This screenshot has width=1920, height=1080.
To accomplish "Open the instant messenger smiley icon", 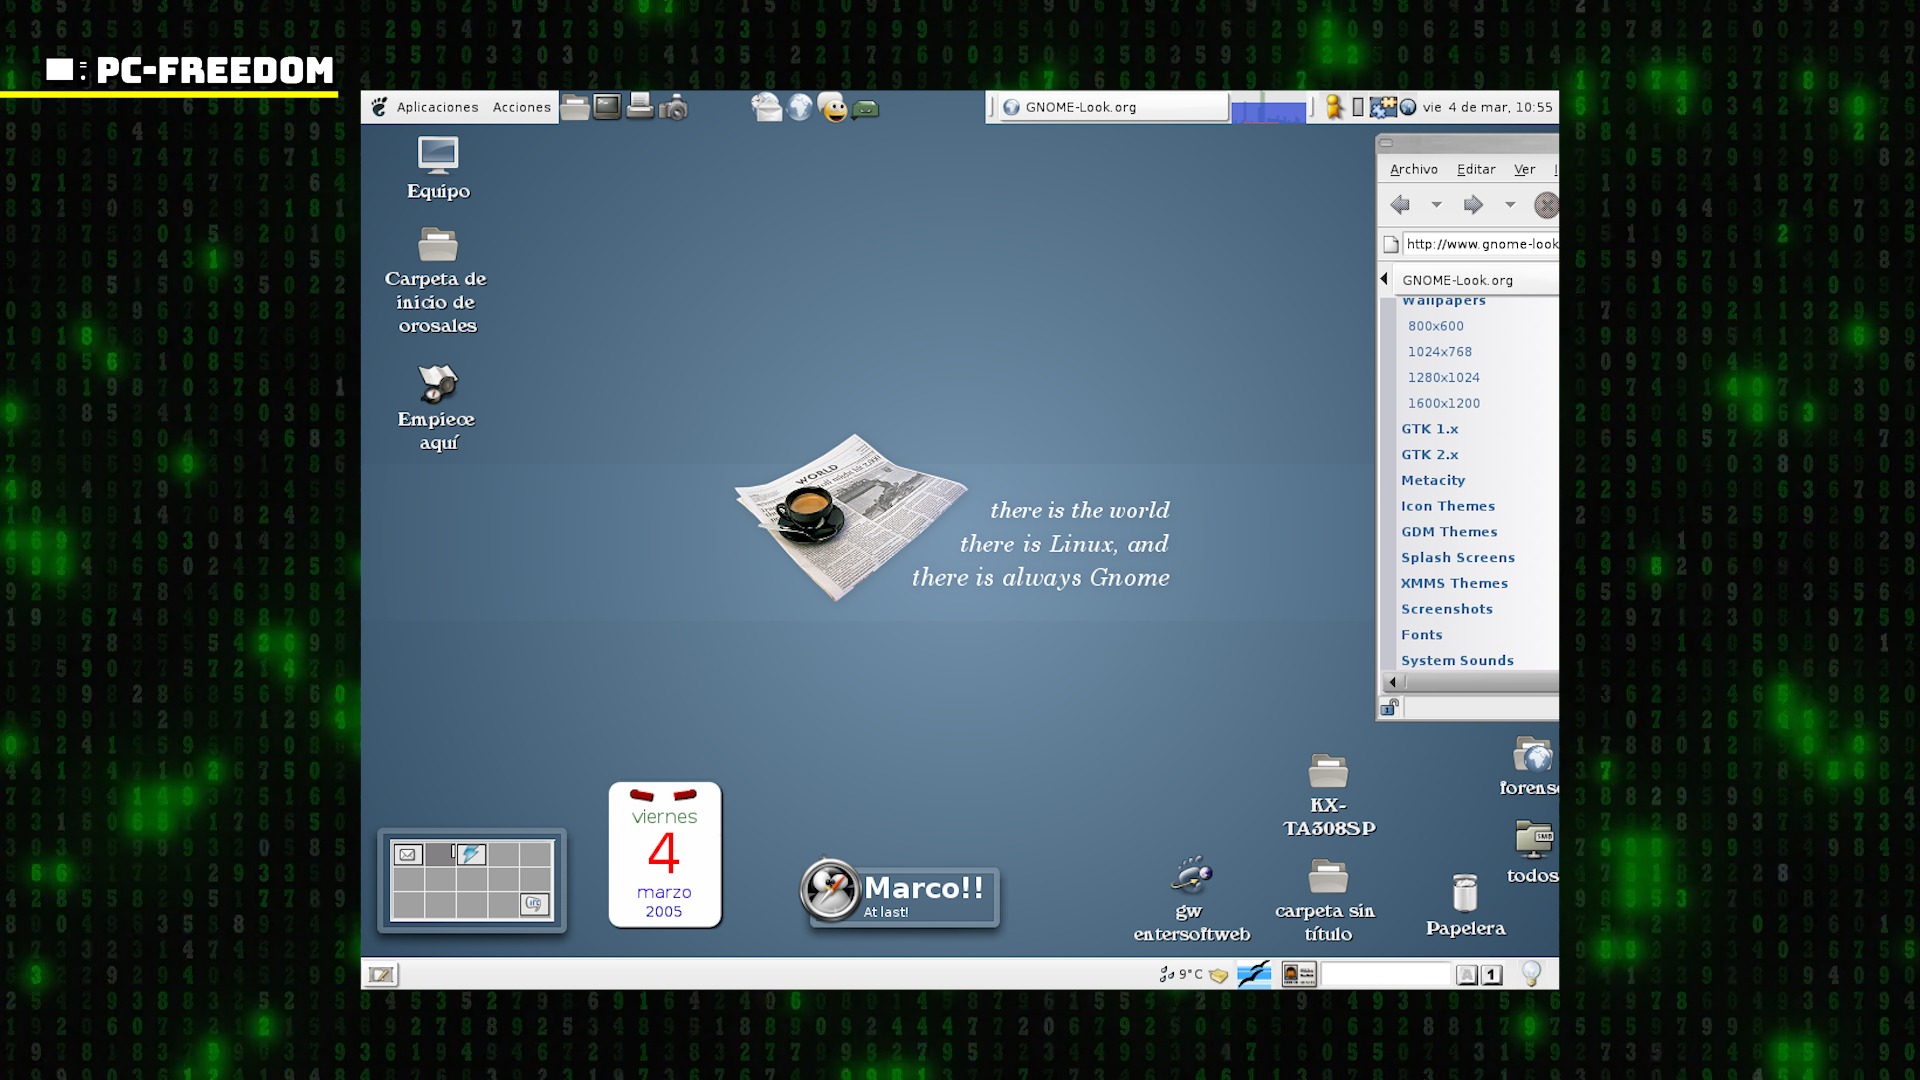I will (x=832, y=107).
